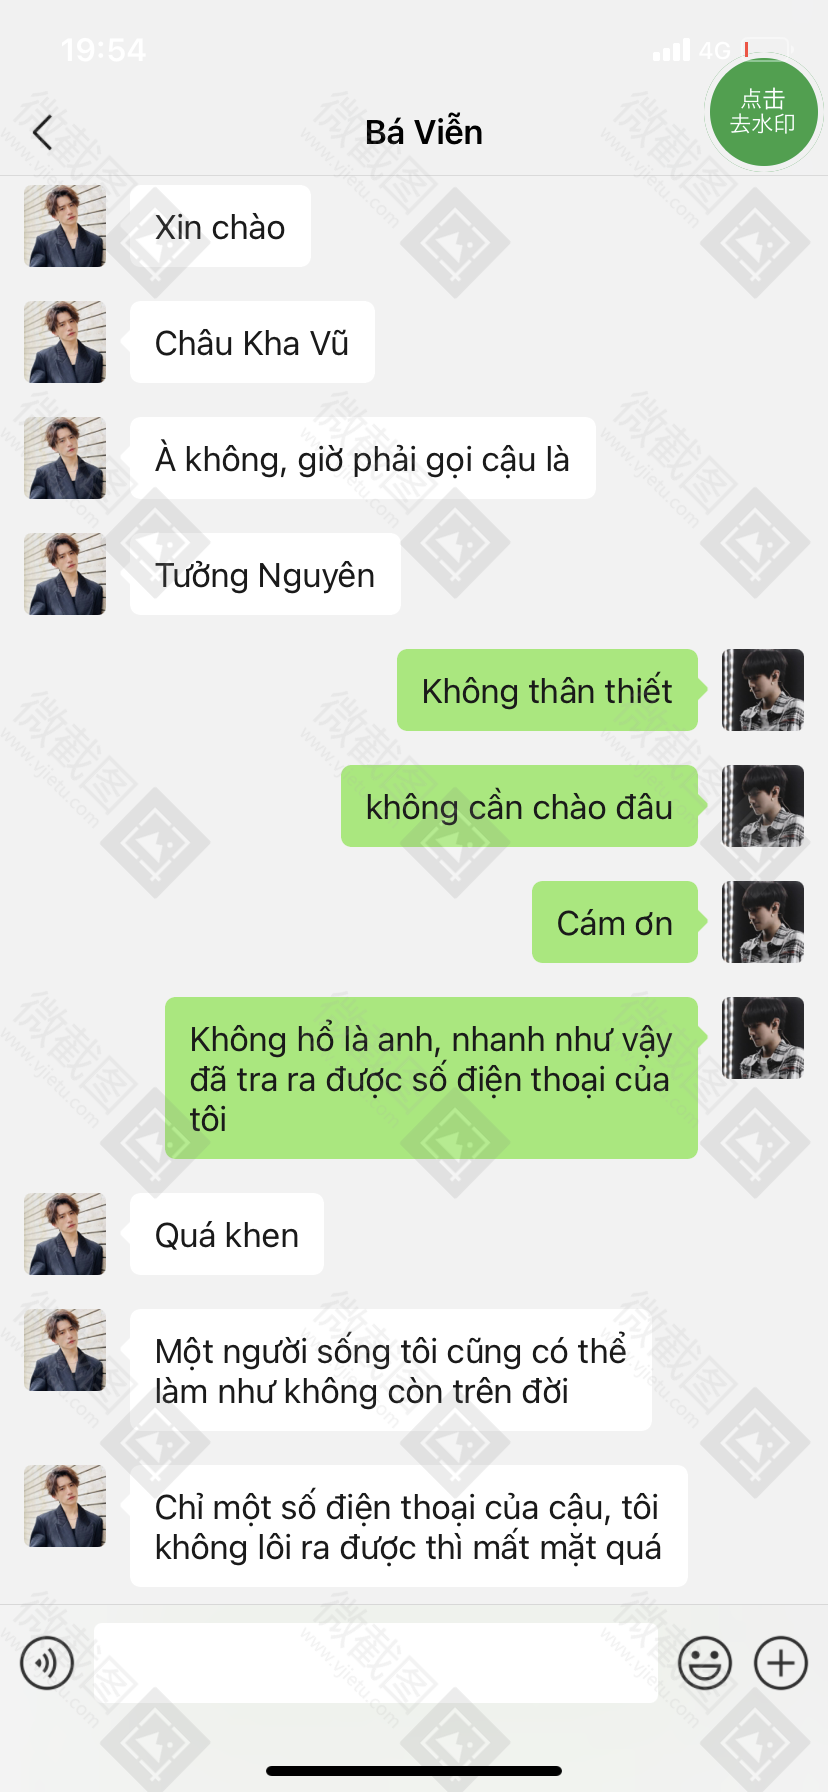Tap the "không cần chào đâu" bubble
828x1792 pixels.
[x=519, y=806]
